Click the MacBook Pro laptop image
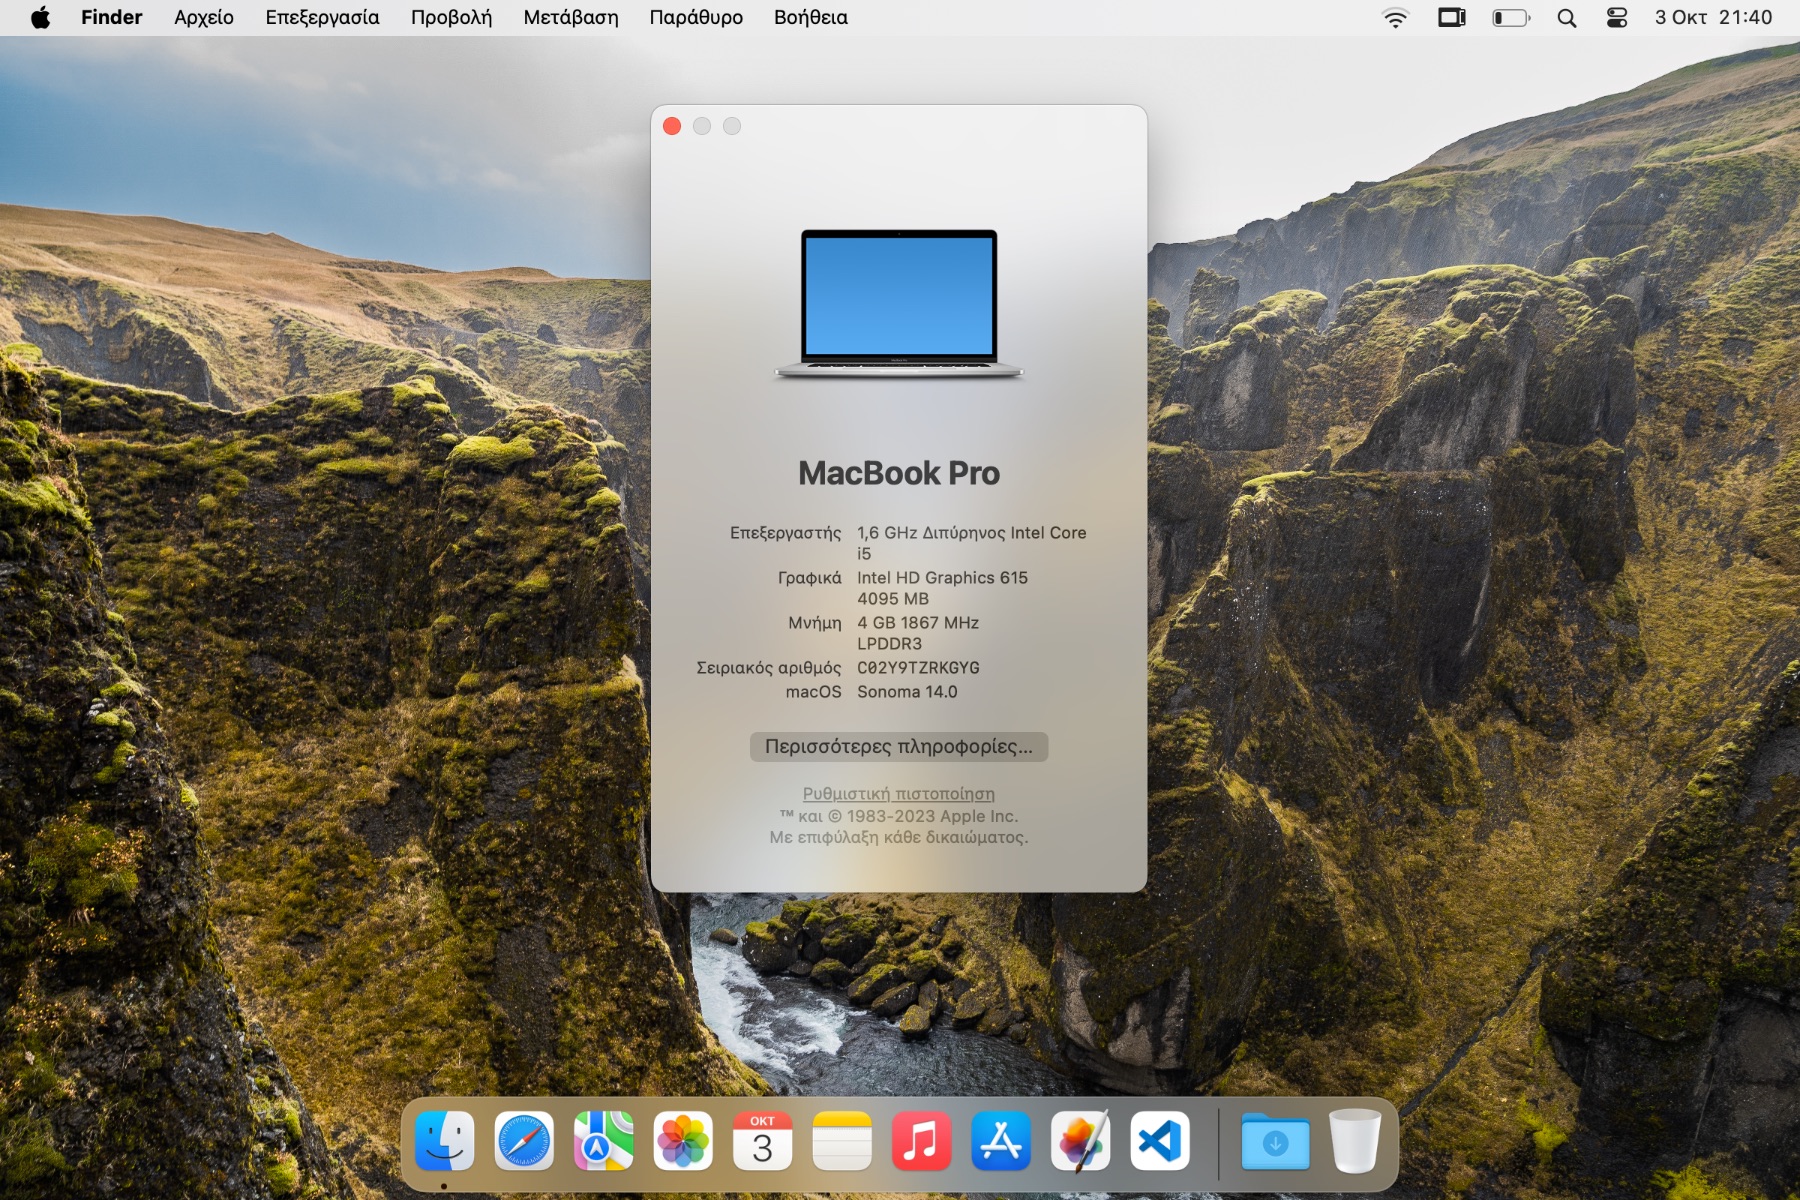1800x1200 pixels. coord(899,303)
